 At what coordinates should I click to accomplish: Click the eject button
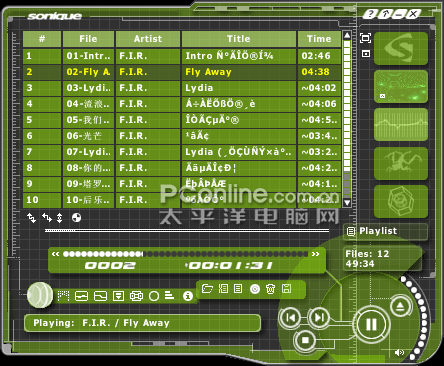coord(400,306)
